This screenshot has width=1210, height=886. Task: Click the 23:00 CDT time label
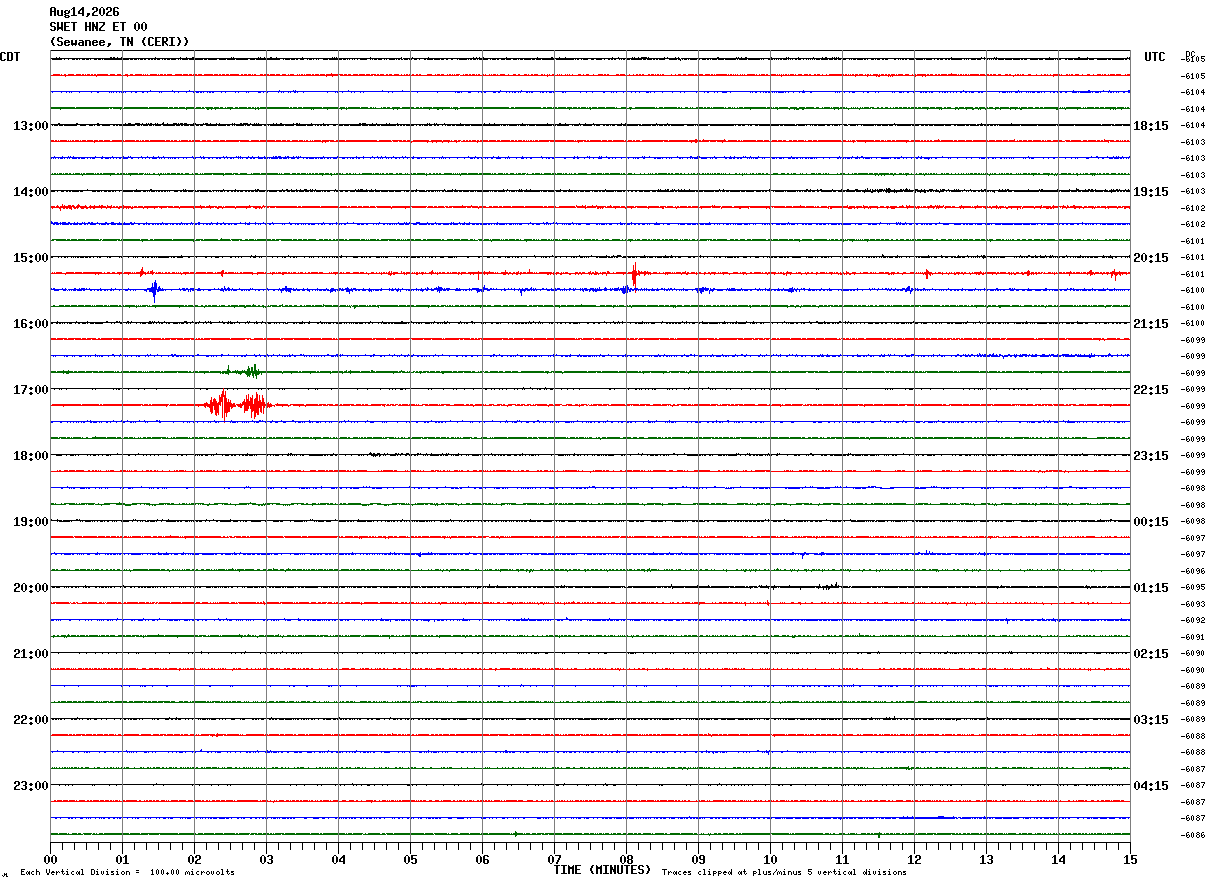coord(31,786)
